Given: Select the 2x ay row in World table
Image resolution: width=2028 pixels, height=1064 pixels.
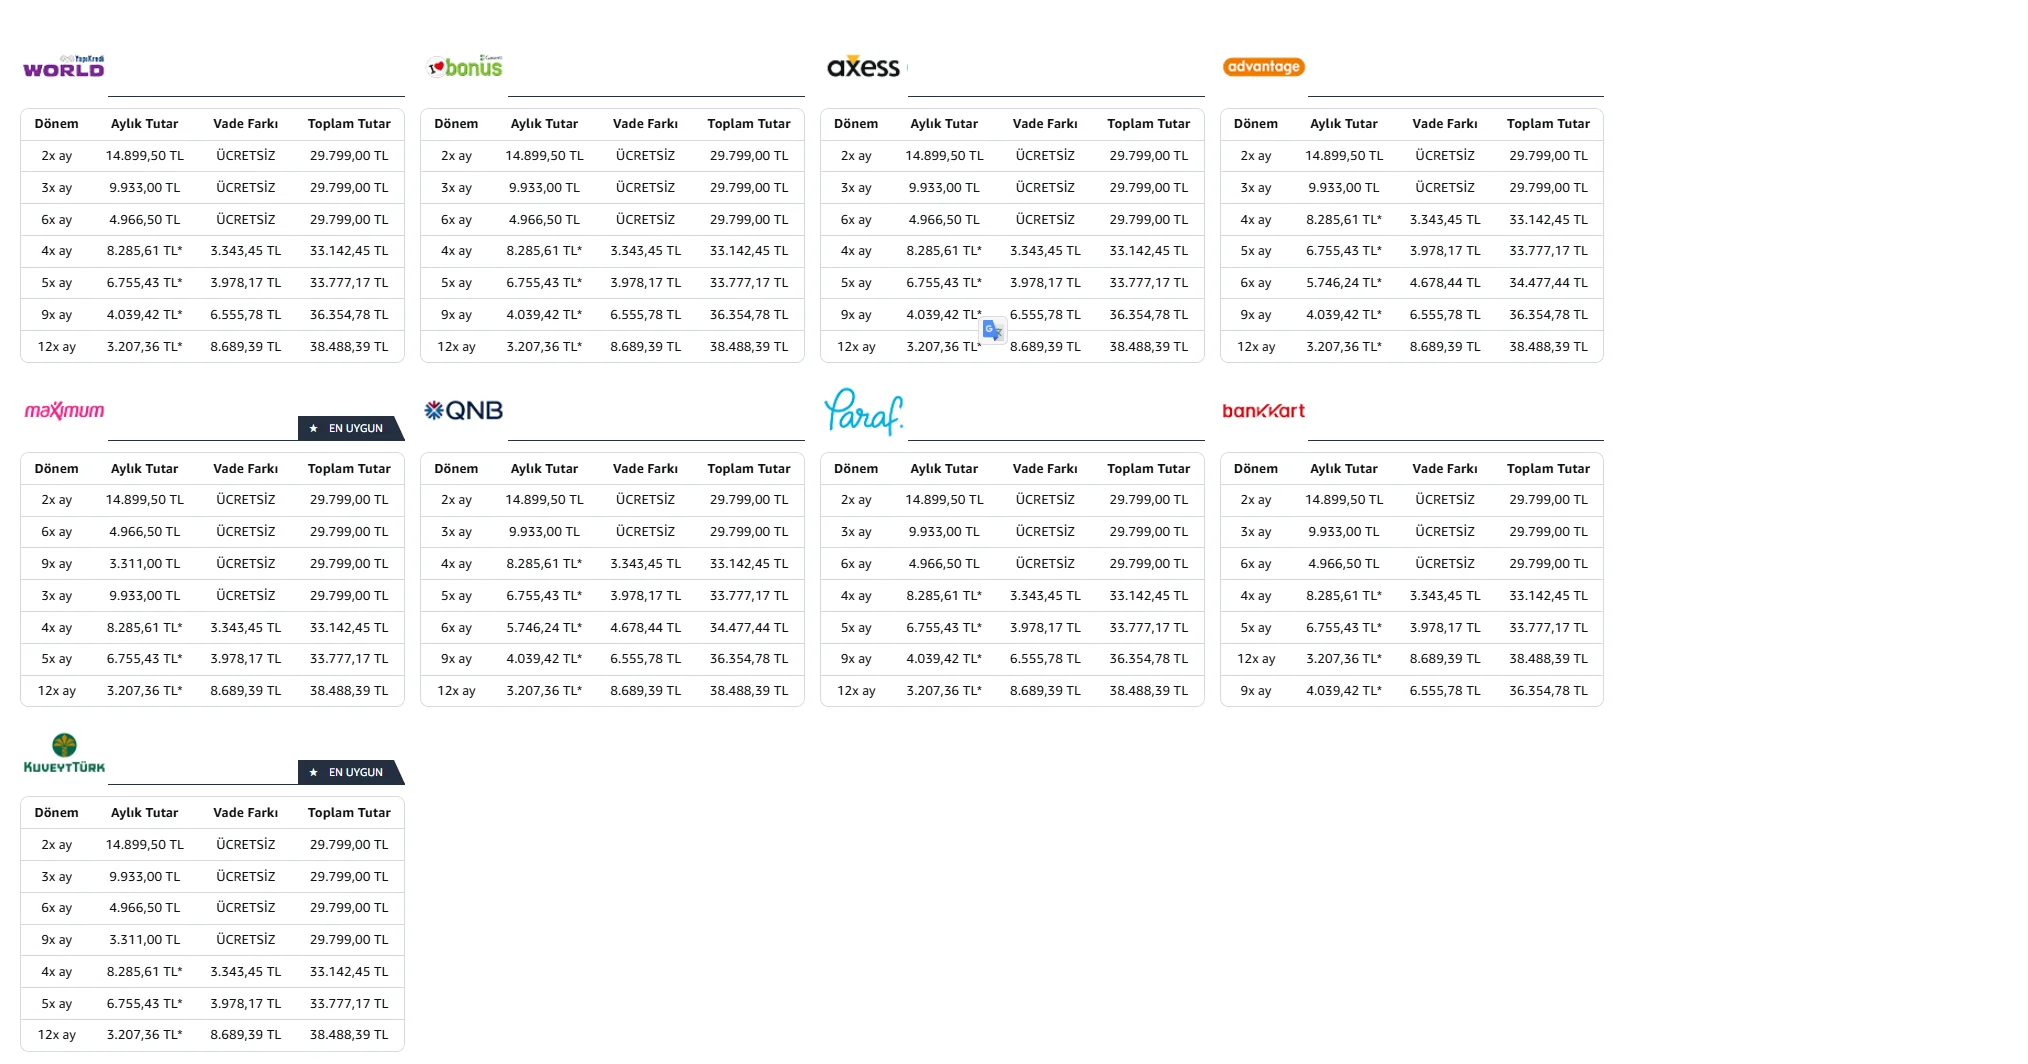Looking at the screenshot, I should coord(212,156).
